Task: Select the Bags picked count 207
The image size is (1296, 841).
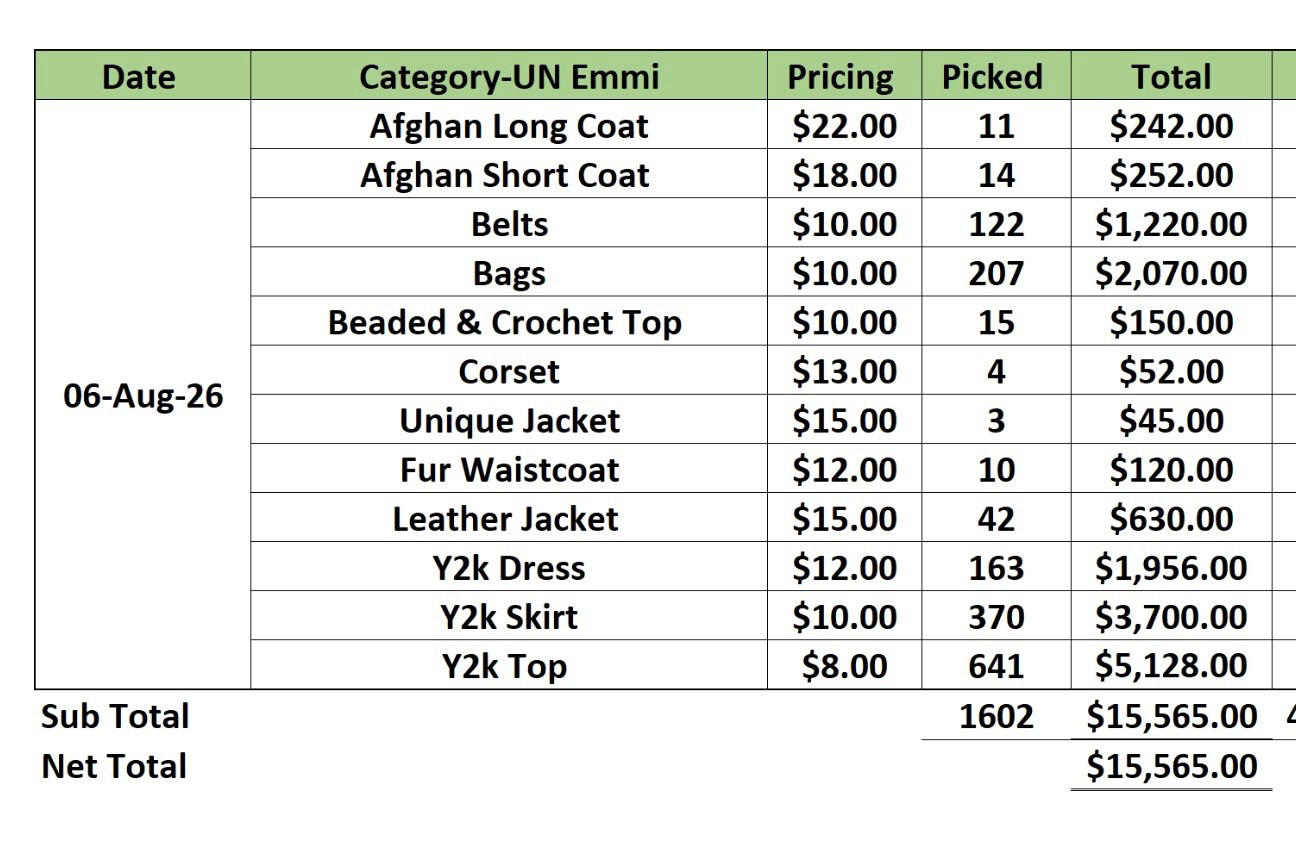Action: pos(996,272)
